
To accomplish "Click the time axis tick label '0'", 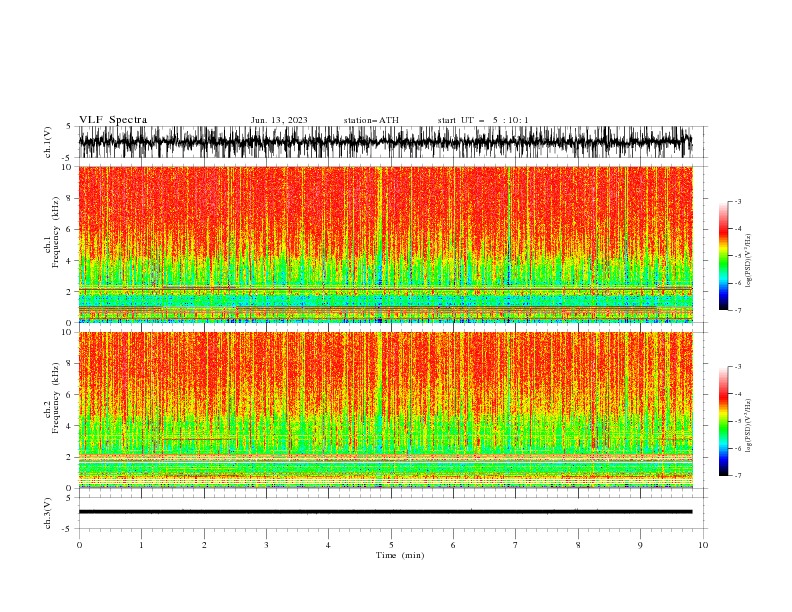I will click(79, 545).
